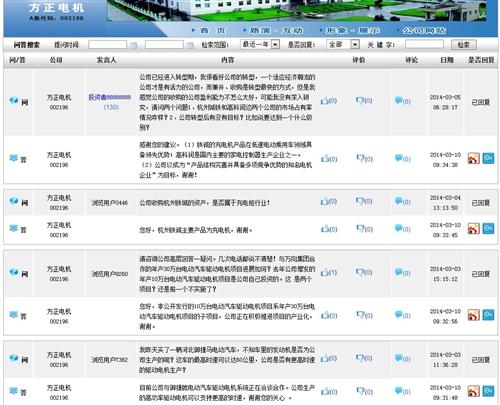Open comments on the 09:31:48 answer
Screen dimensions: 500x405
coord(402,391)
